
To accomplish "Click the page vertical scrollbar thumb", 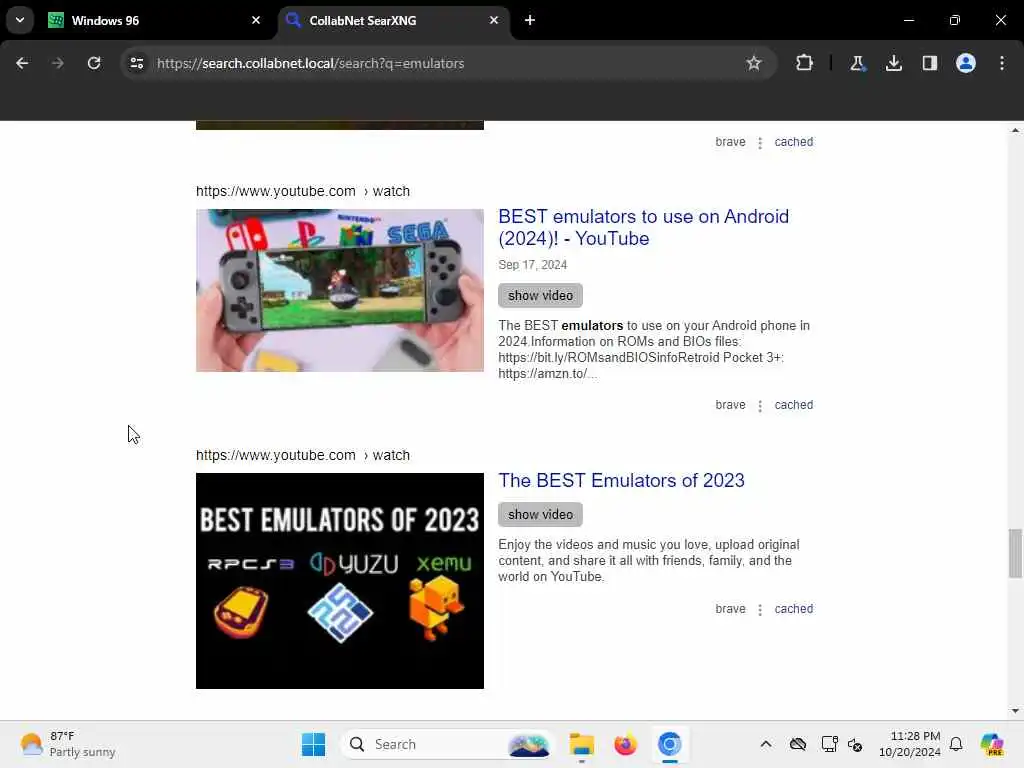I will click(1014, 553).
